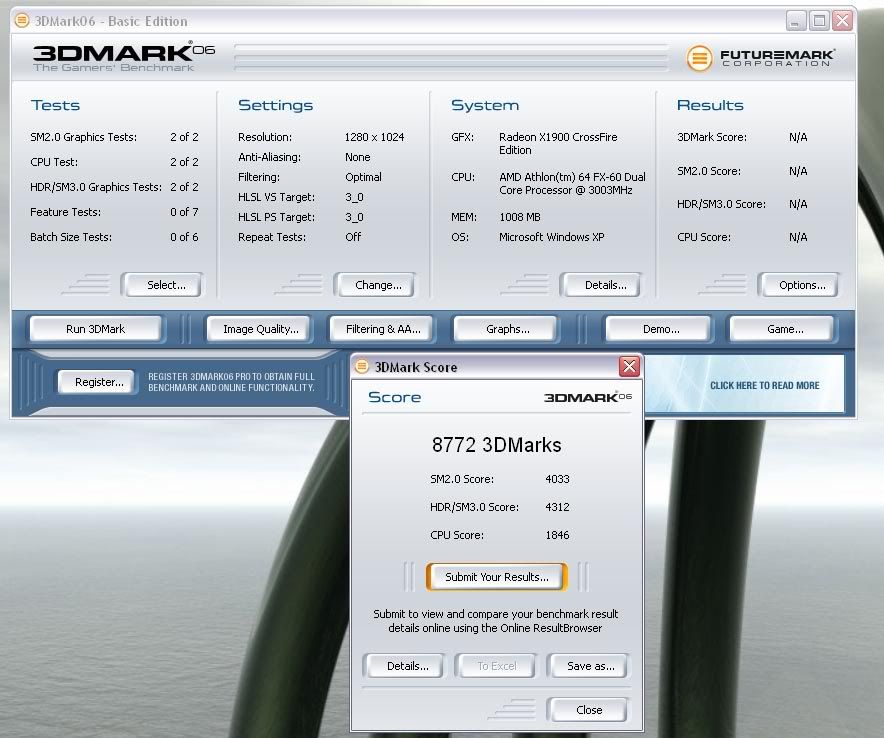
Task: Click the Save as... button
Action: click(x=589, y=666)
